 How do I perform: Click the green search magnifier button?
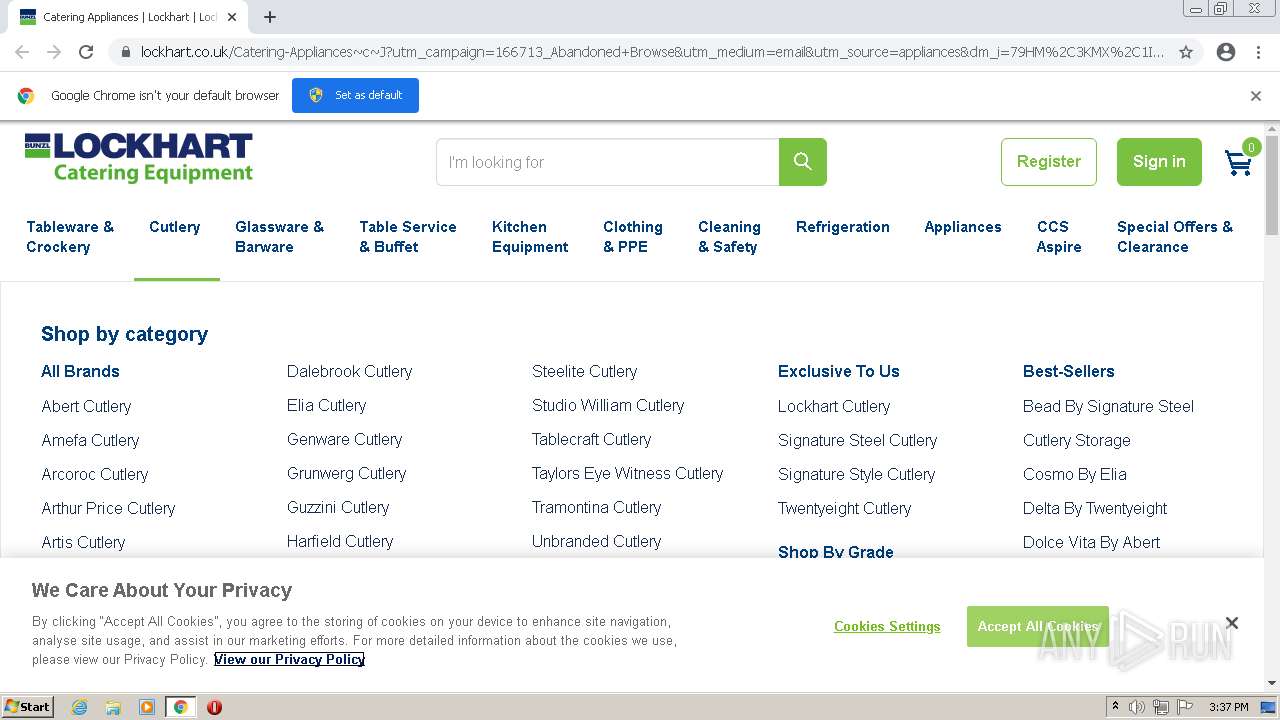click(x=802, y=162)
